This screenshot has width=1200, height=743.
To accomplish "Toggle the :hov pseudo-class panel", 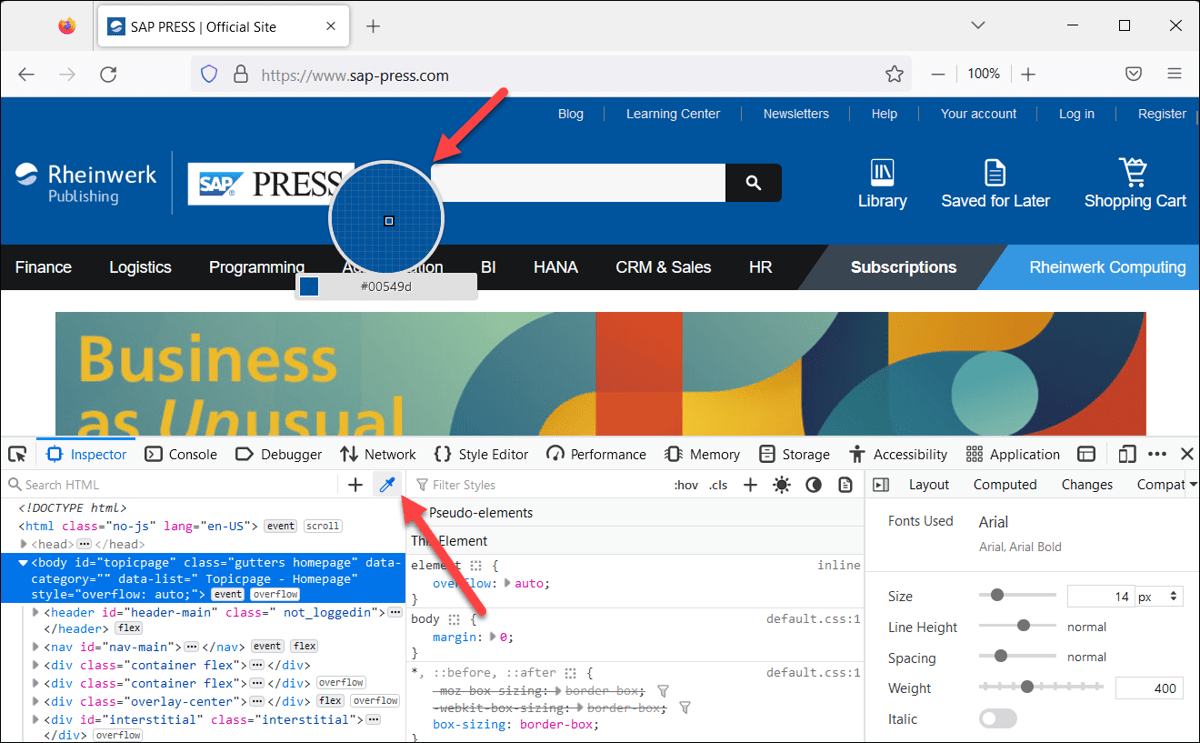I will click(x=686, y=484).
